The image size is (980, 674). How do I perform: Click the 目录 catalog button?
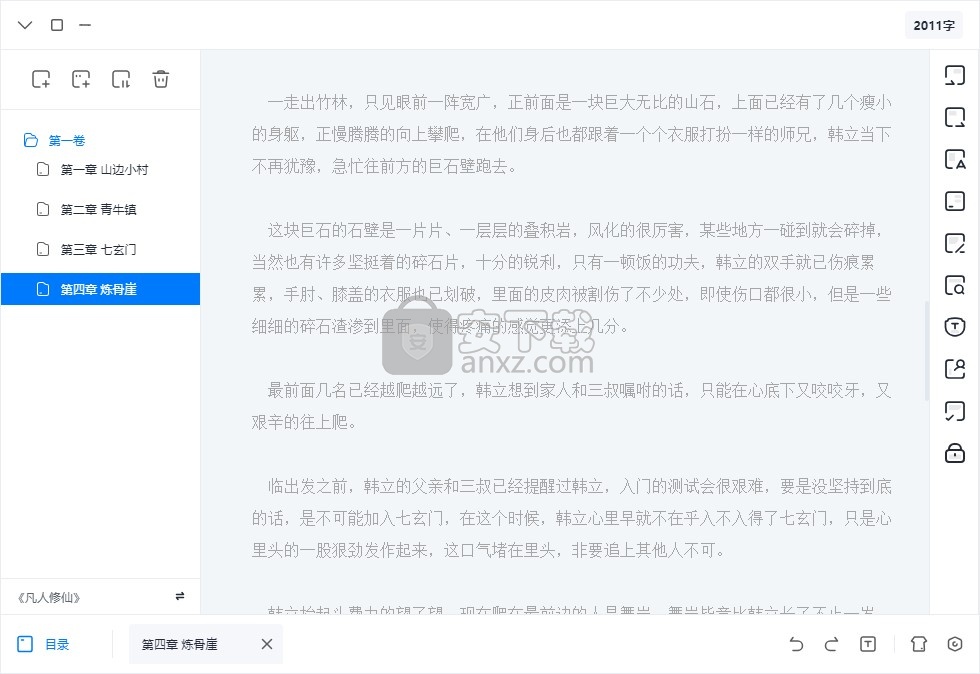pos(43,644)
